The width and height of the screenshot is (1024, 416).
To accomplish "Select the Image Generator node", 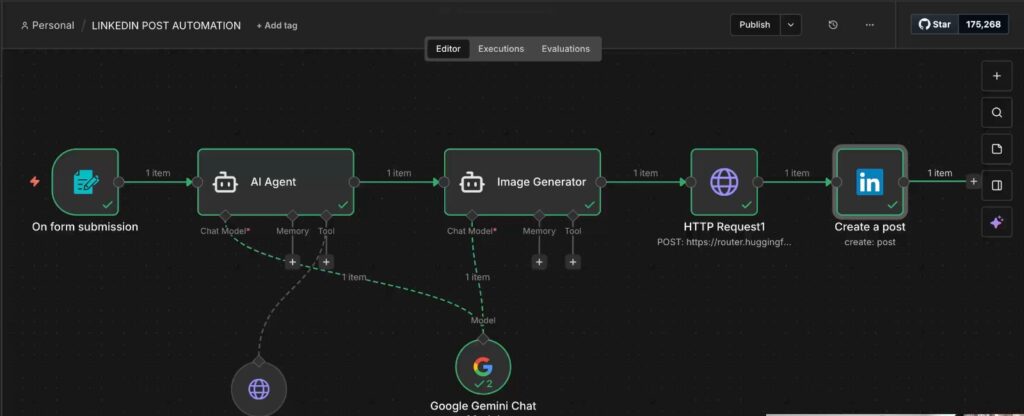I will point(522,182).
